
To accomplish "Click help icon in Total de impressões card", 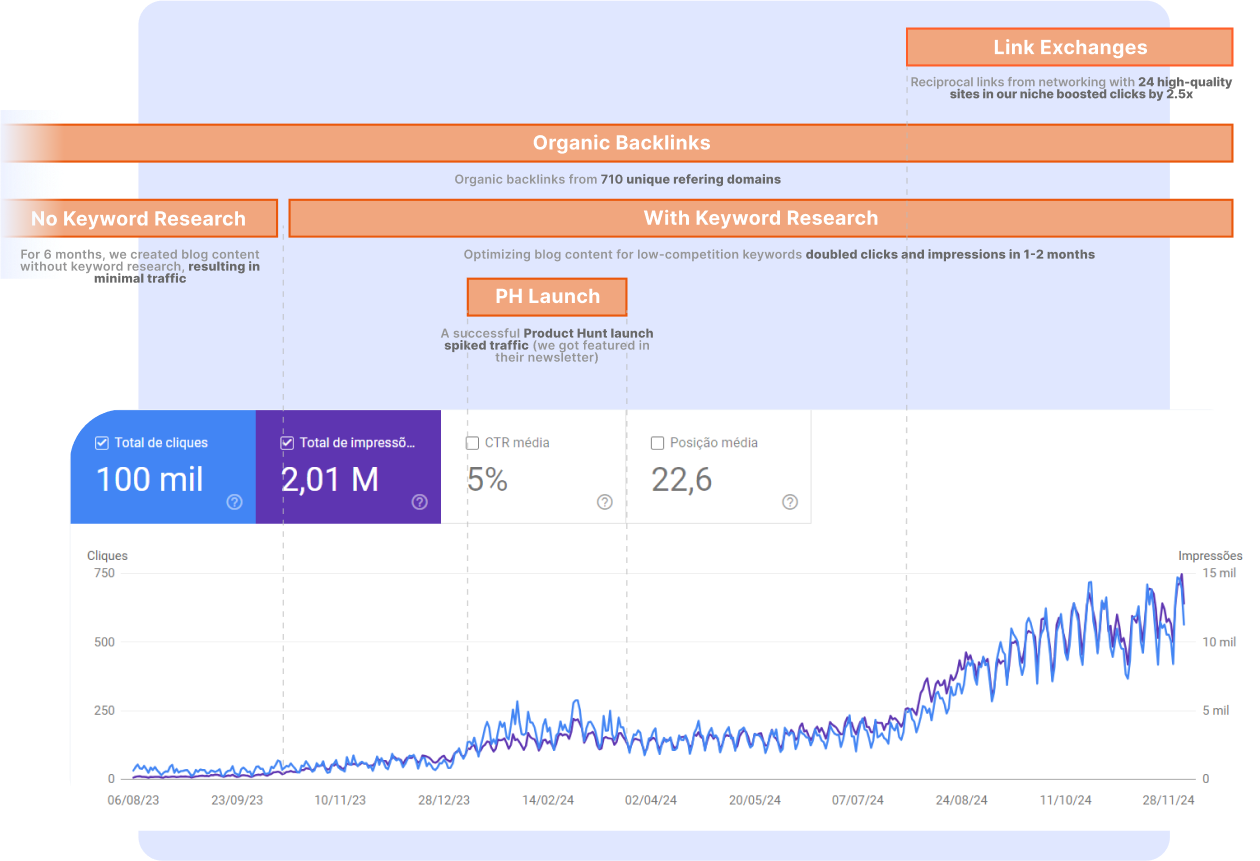I will (419, 502).
